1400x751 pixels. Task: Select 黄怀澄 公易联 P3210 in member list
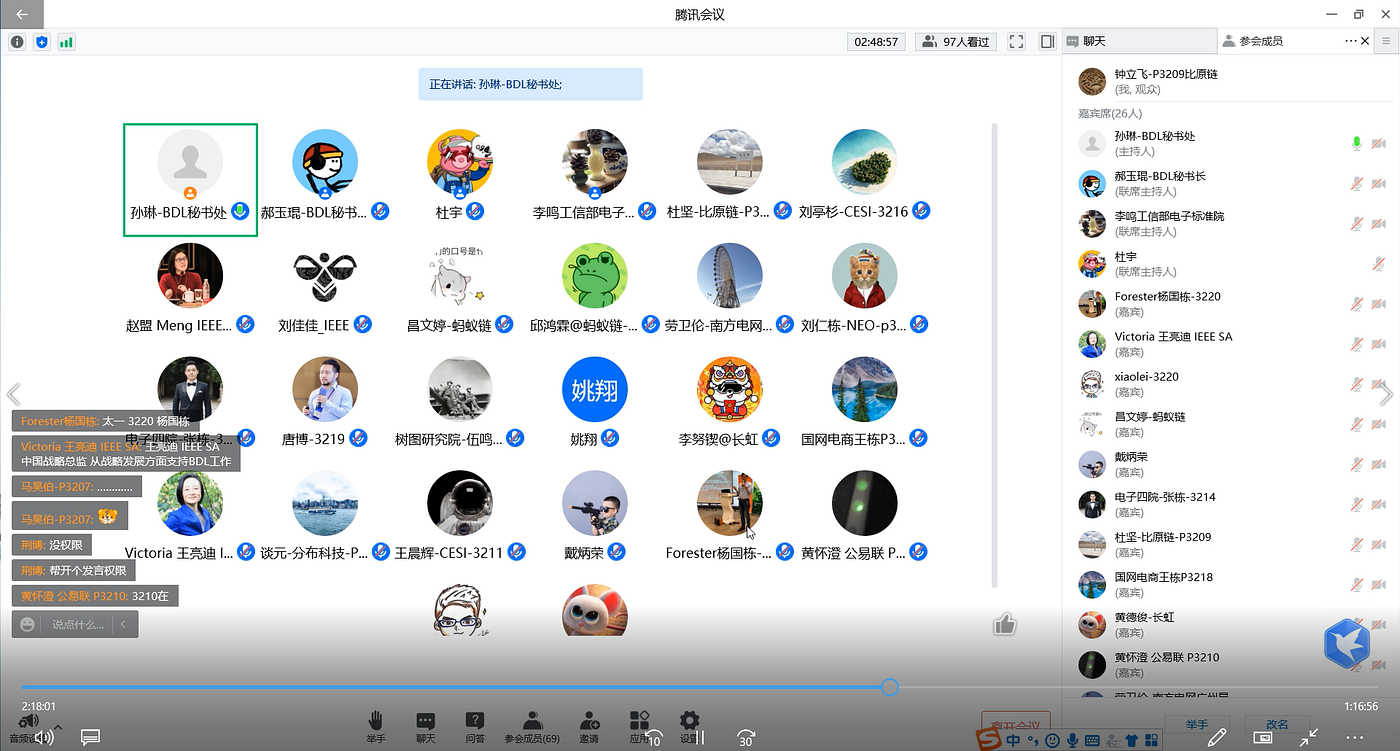pos(1230,664)
